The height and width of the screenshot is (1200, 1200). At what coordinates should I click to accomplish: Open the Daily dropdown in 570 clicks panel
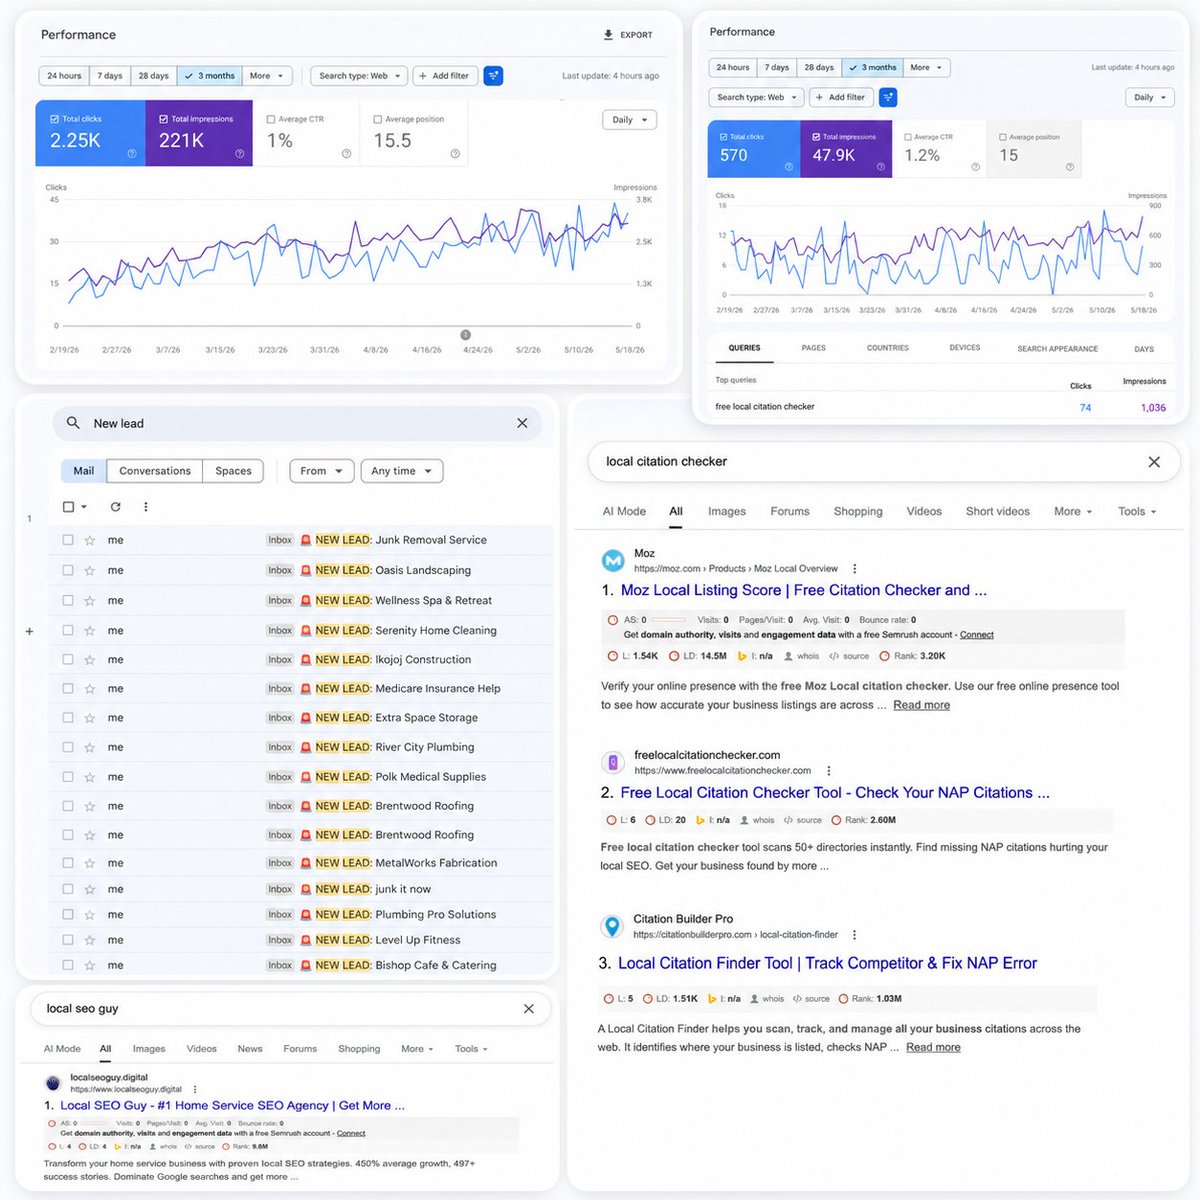[1149, 97]
